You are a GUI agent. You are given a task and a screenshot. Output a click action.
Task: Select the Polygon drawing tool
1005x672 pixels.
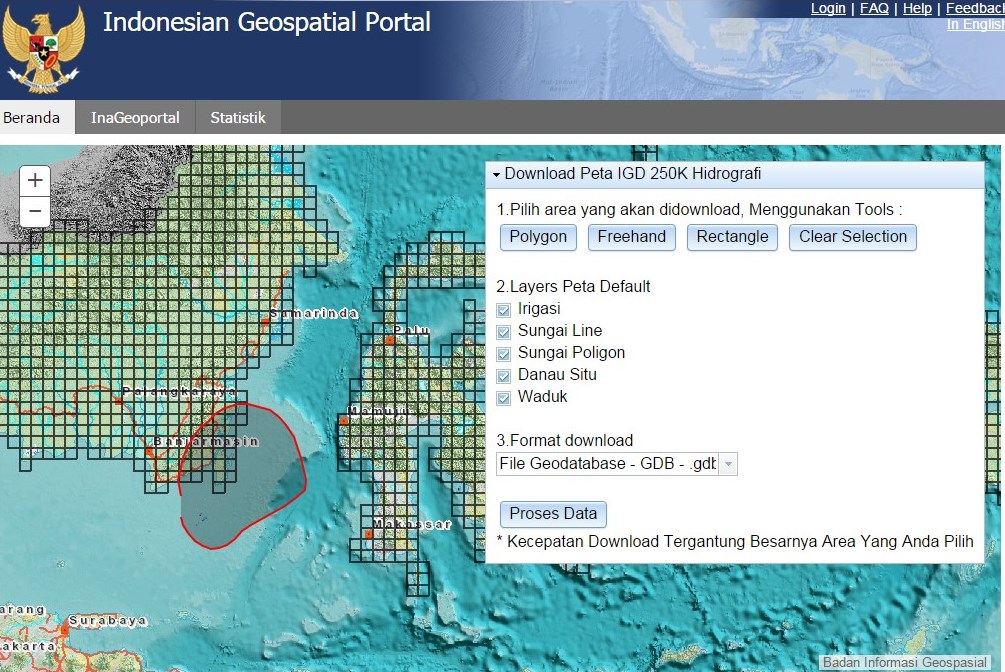(x=537, y=237)
